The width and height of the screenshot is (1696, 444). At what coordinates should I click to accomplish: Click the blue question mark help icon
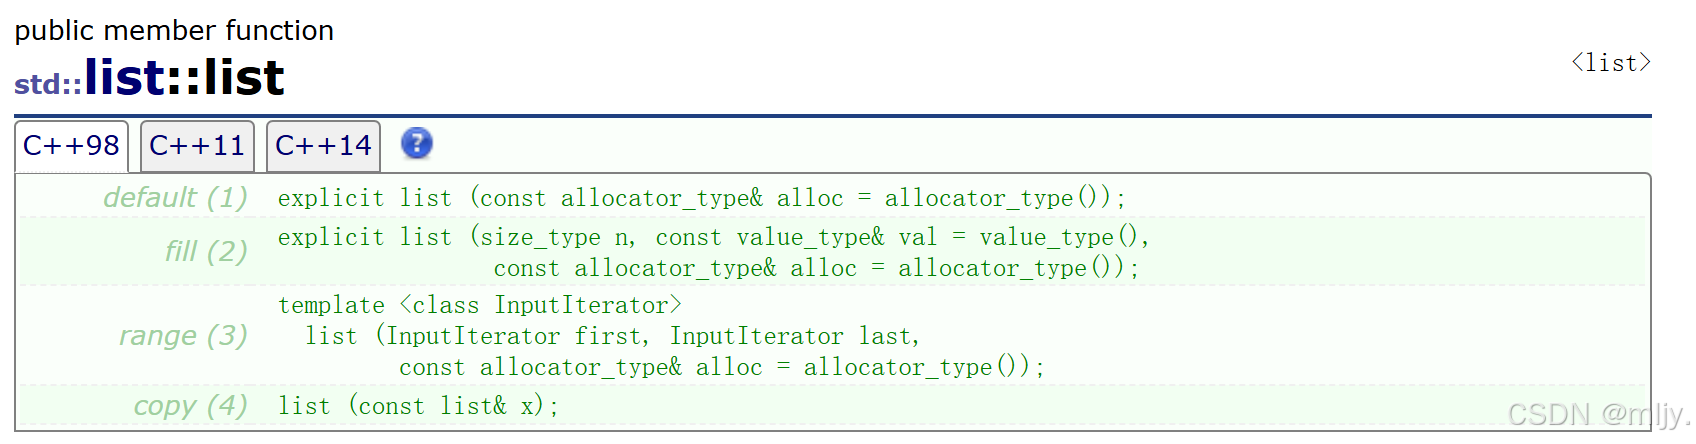417,144
